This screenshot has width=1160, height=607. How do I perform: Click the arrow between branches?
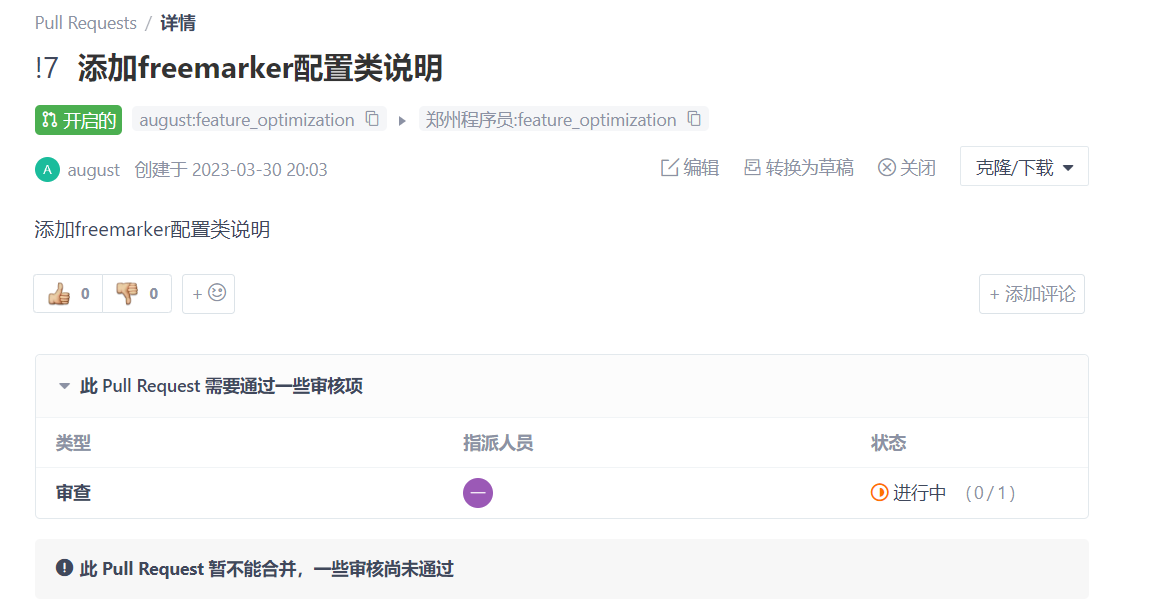(402, 120)
